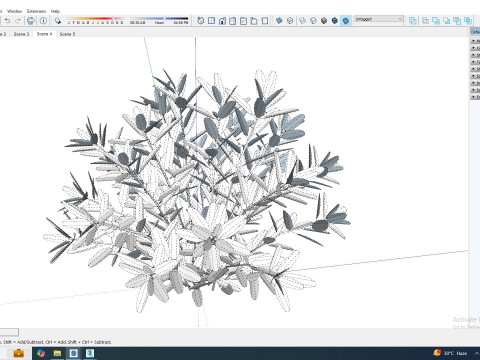Switch to Top view

(x=211, y=21)
